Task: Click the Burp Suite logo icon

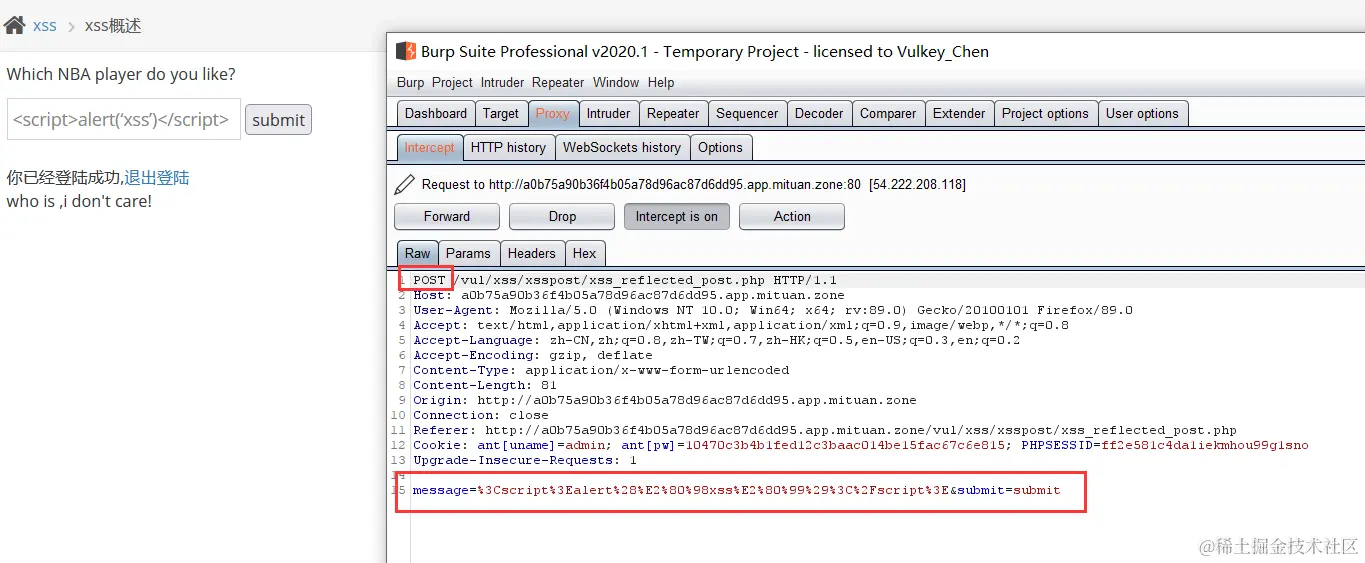Action: click(x=405, y=51)
